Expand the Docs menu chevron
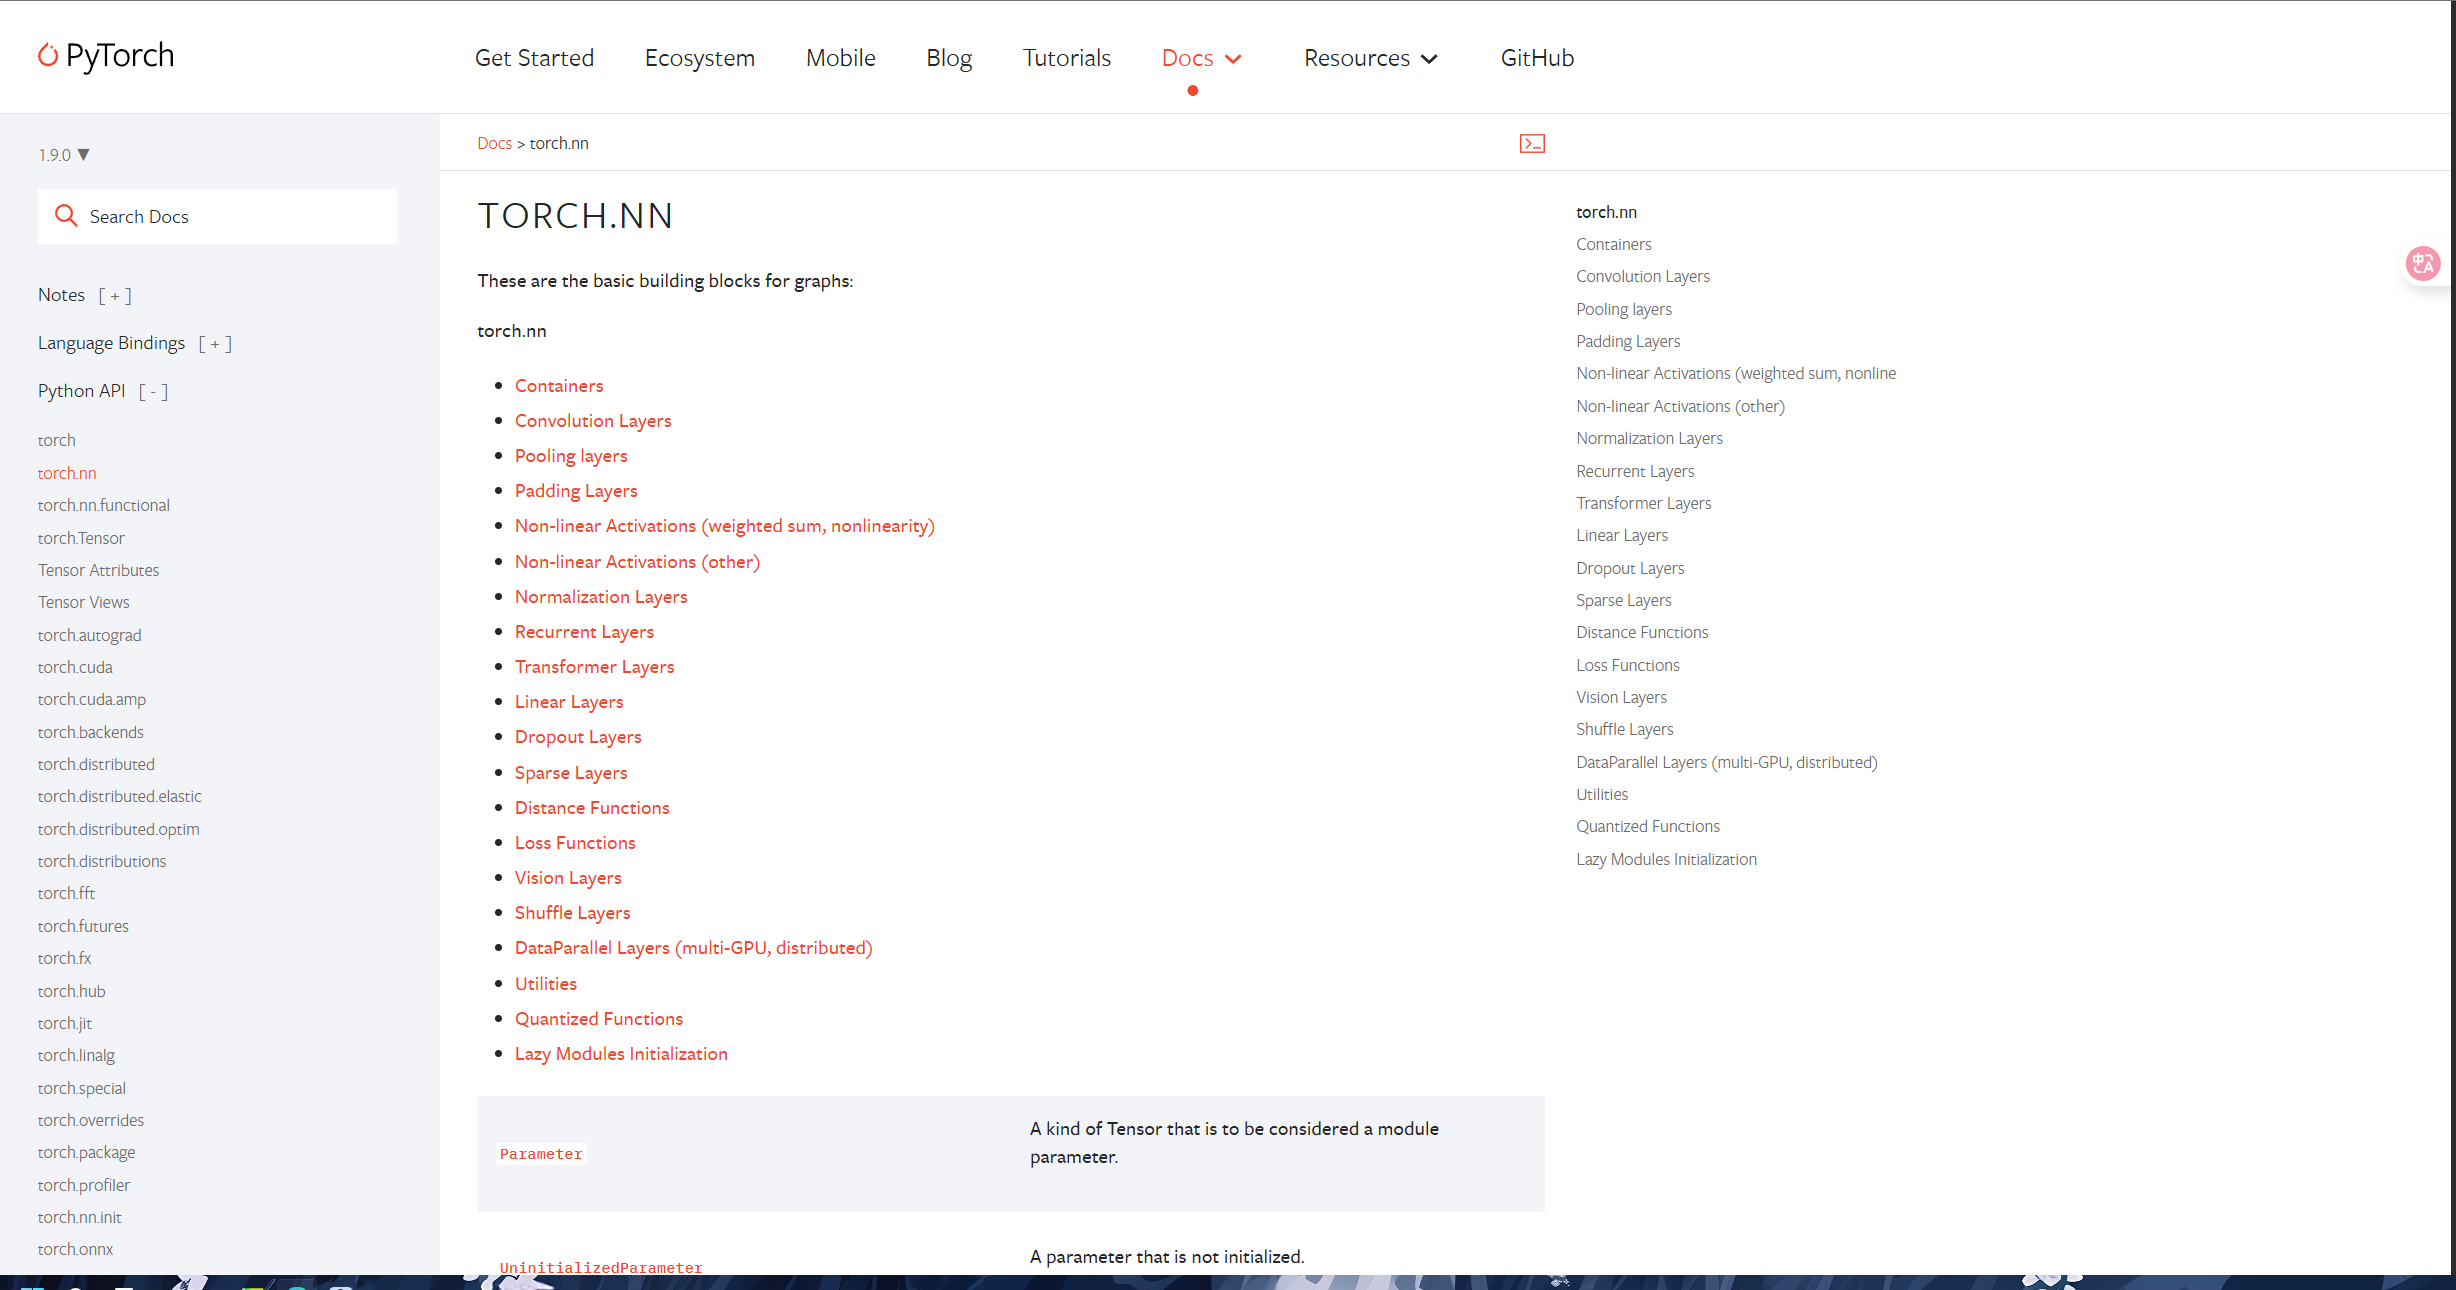Screen dimensions: 2456x1290 [1234, 59]
